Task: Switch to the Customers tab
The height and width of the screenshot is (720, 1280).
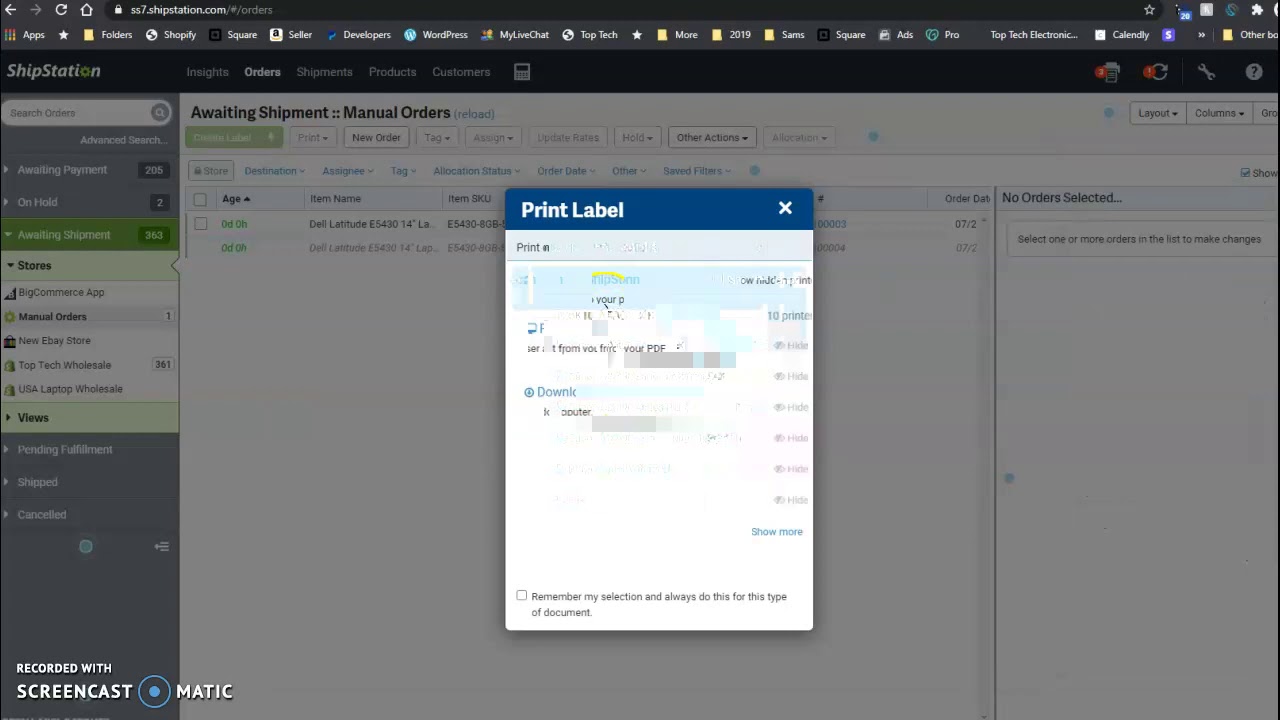Action: (461, 72)
